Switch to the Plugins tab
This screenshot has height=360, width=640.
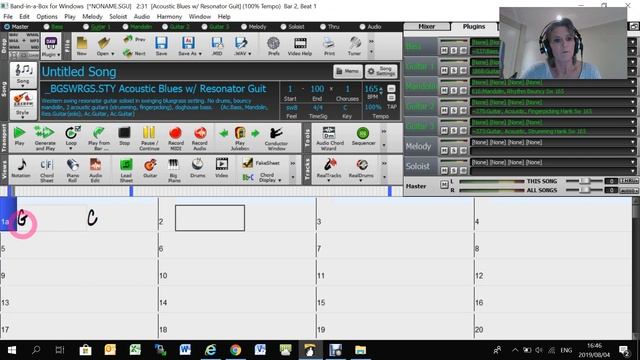(x=474, y=27)
